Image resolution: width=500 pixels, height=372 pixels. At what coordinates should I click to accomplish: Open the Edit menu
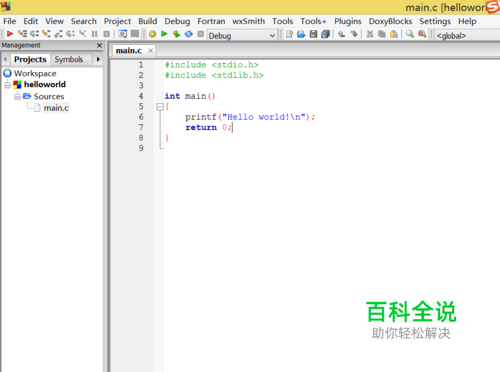[x=31, y=21]
